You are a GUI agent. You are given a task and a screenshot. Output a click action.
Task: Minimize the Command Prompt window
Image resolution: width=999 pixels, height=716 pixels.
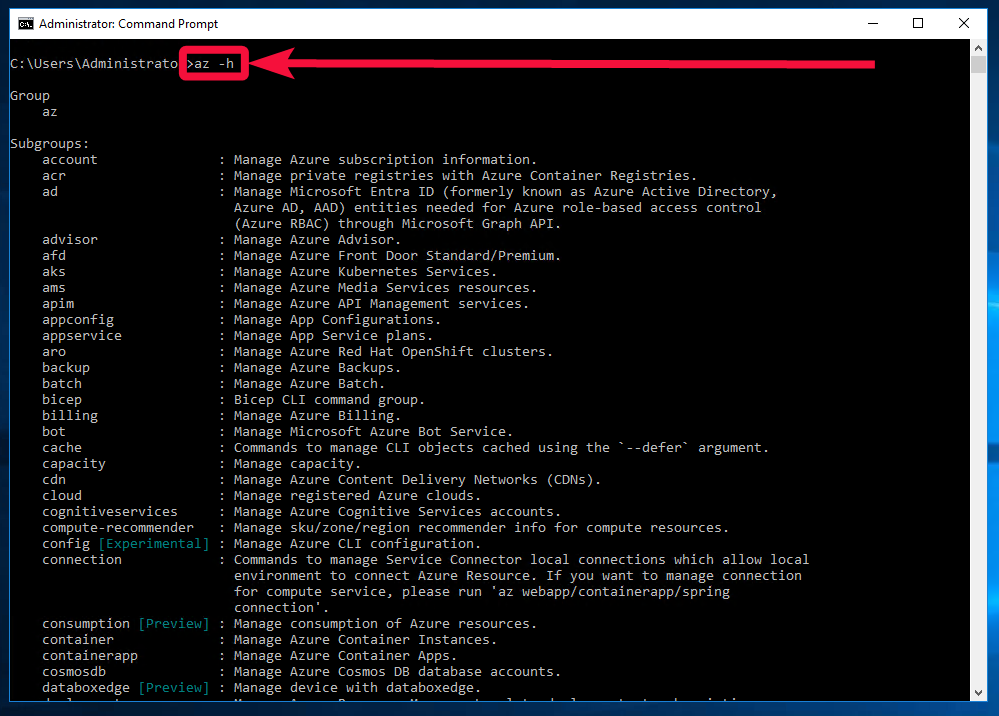coord(873,24)
